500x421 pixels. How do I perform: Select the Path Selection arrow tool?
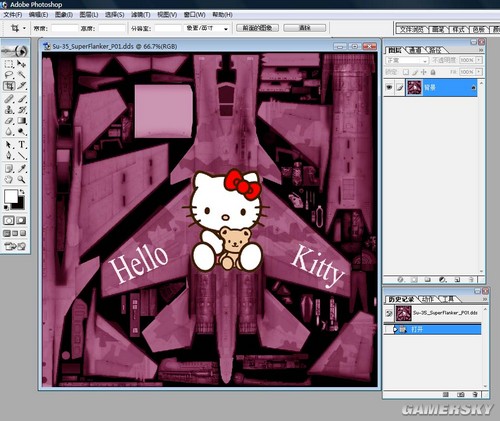9,145
